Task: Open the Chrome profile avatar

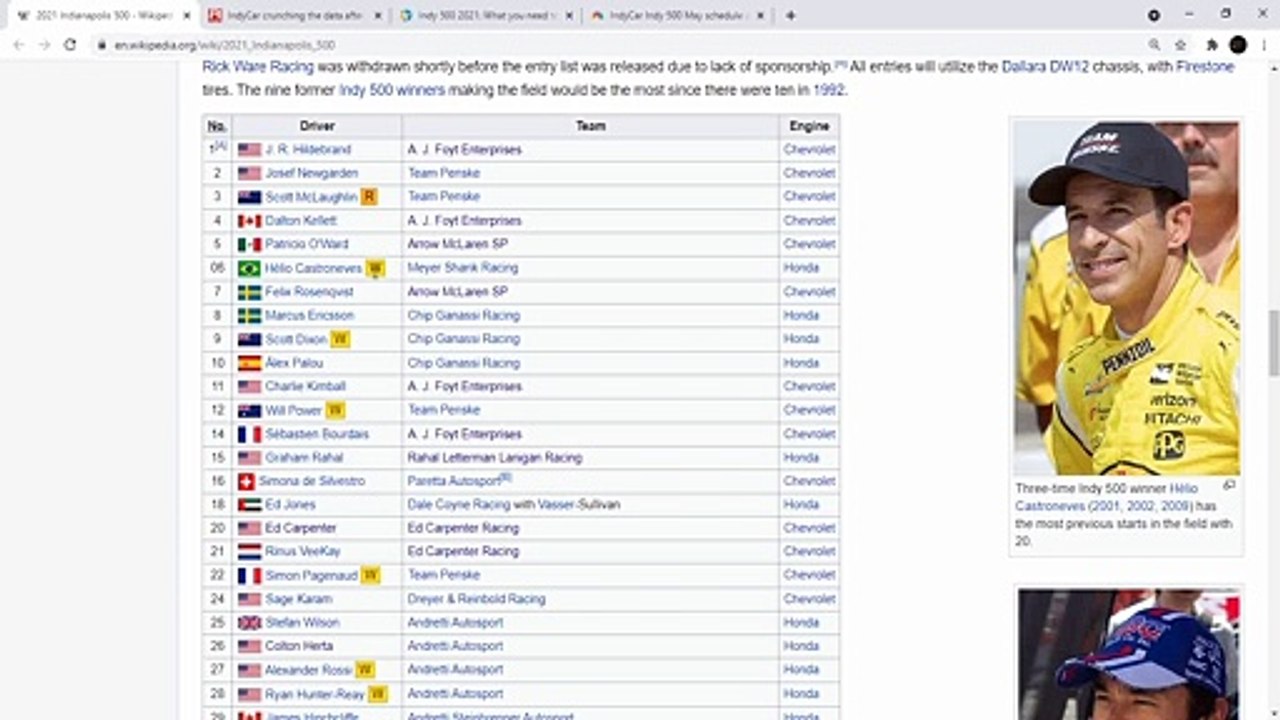Action: point(1238,45)
